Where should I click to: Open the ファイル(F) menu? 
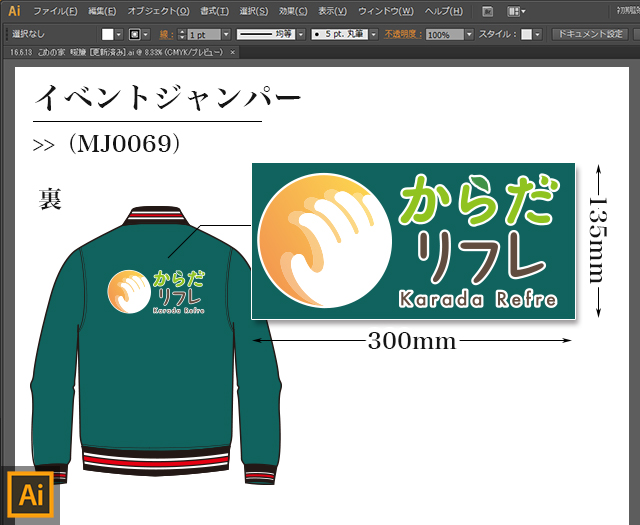click(55, 11)
